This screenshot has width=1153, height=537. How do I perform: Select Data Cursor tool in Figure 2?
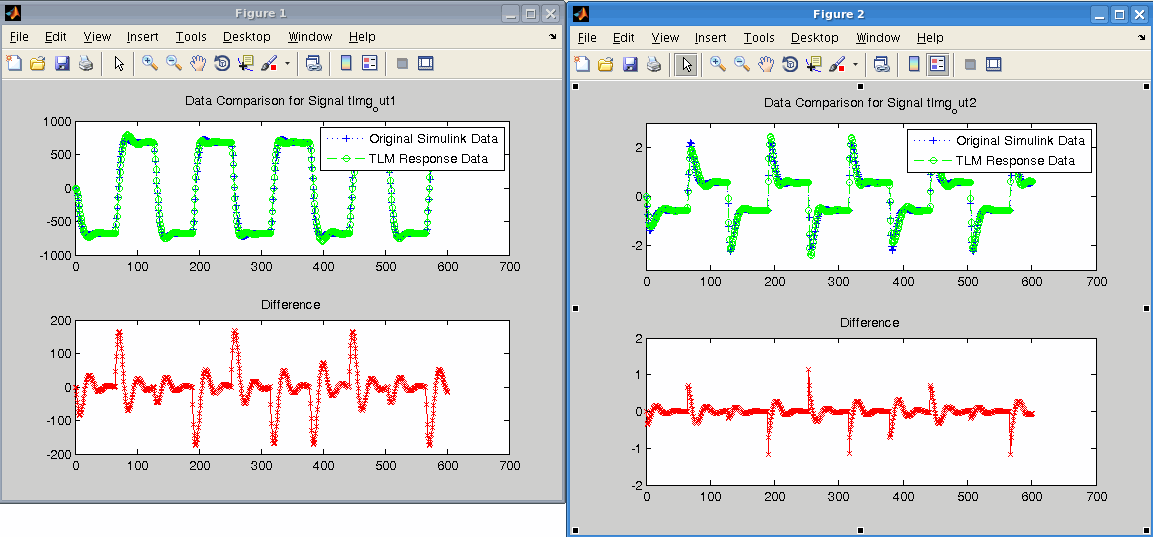point(813,65)
